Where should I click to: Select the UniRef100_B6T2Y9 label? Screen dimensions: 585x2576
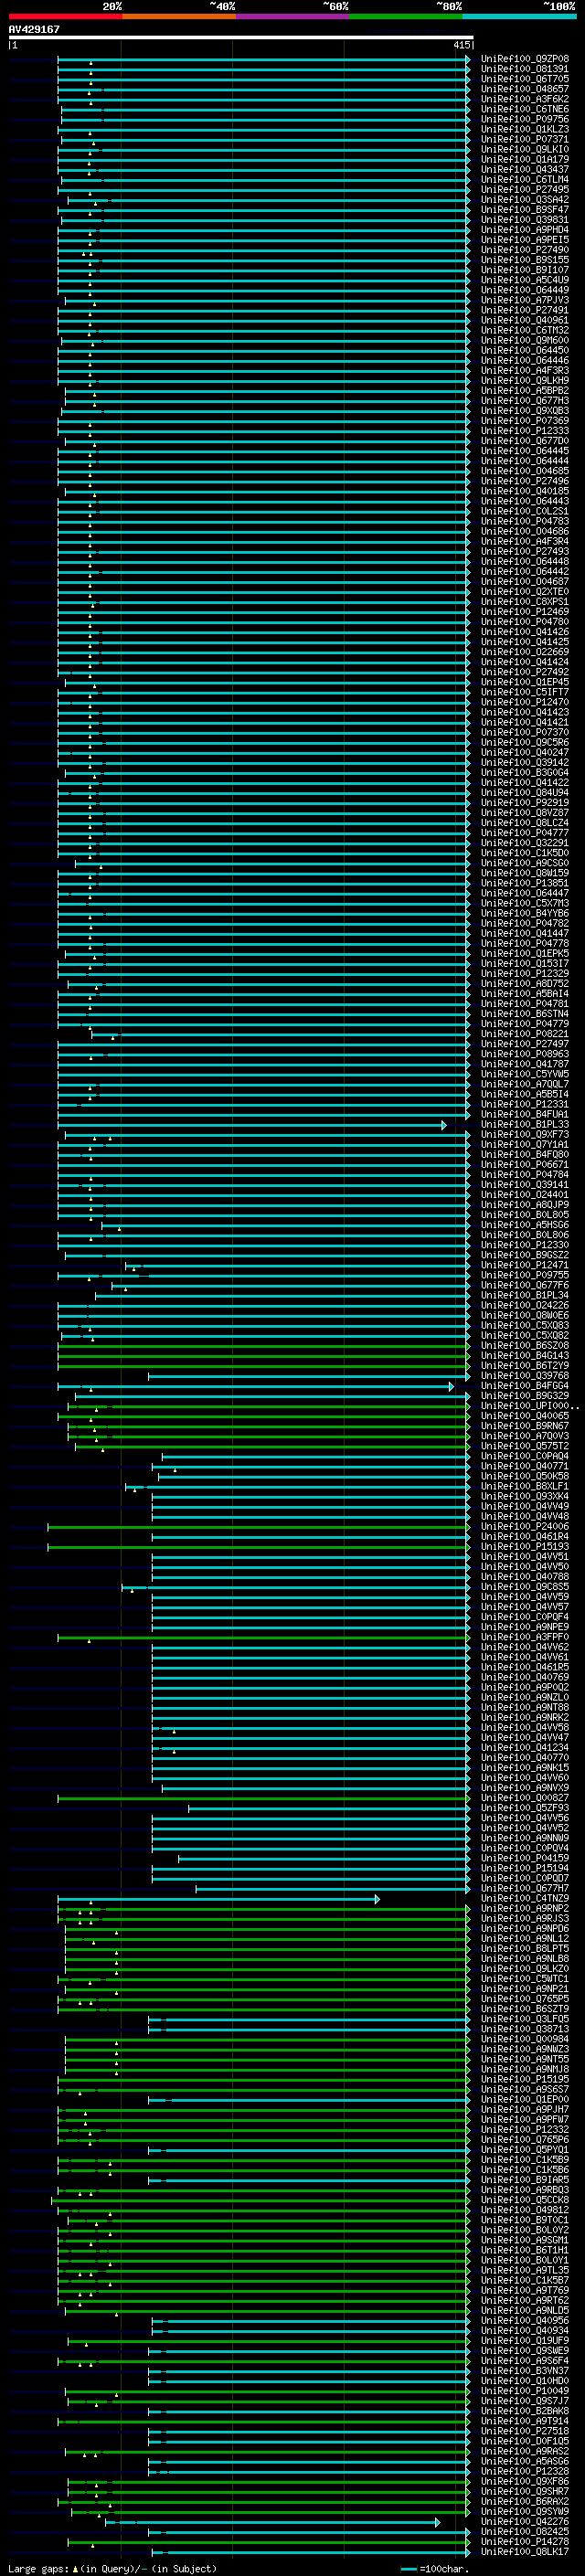524,1365
